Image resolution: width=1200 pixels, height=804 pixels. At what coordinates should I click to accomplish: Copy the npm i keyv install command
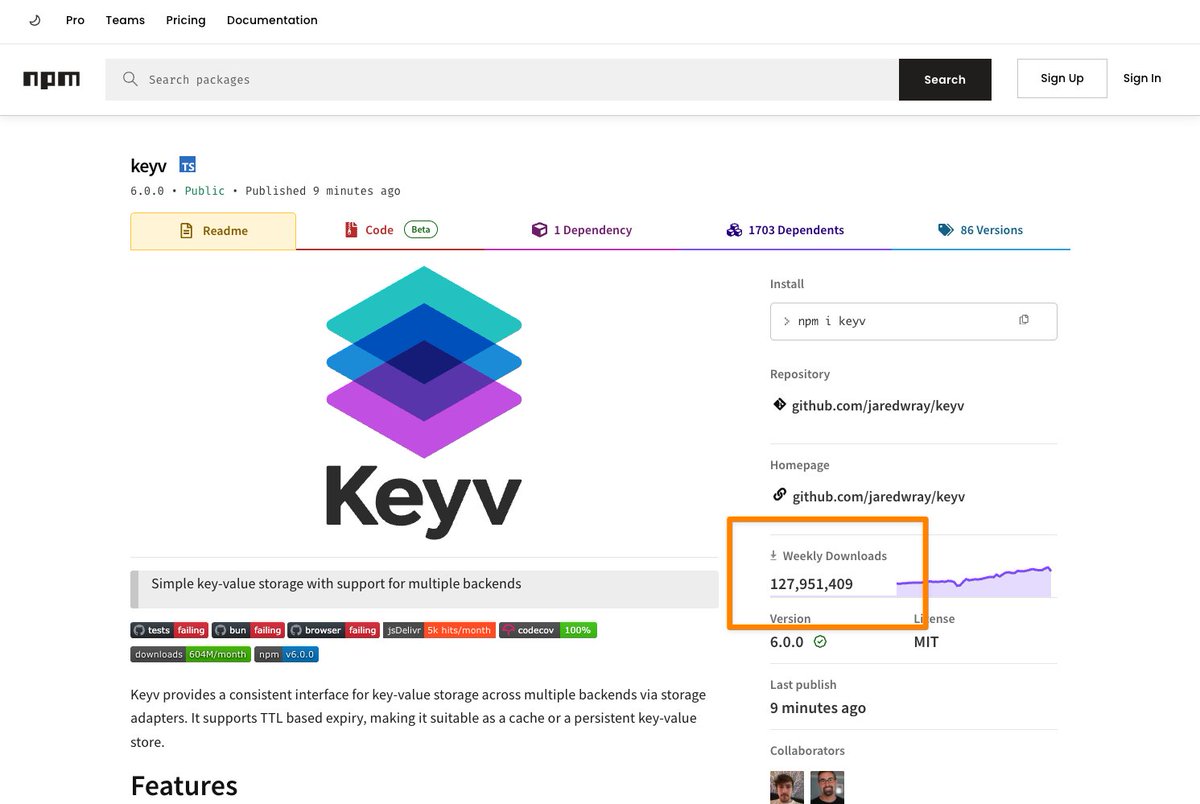[x=1023, y=321]
